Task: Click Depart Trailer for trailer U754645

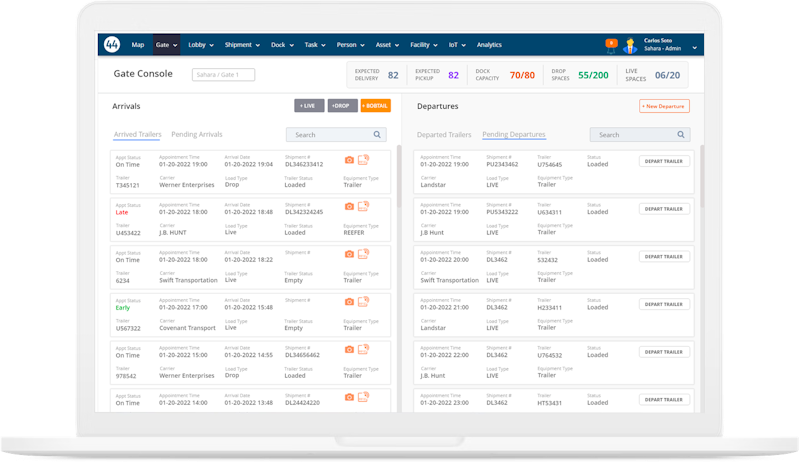Action: (x=664, y=161)
